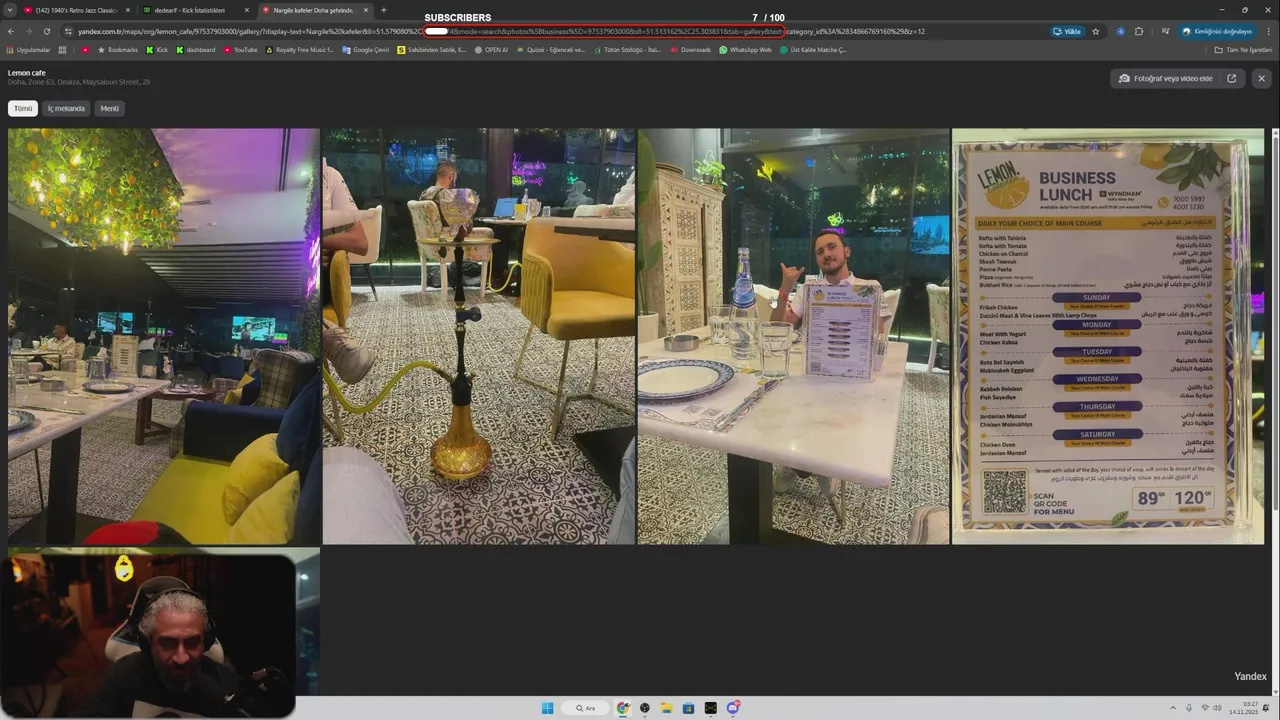Open the Downloads bookmark
Screen dimensions: 1280x720
(x=690, y=49)
